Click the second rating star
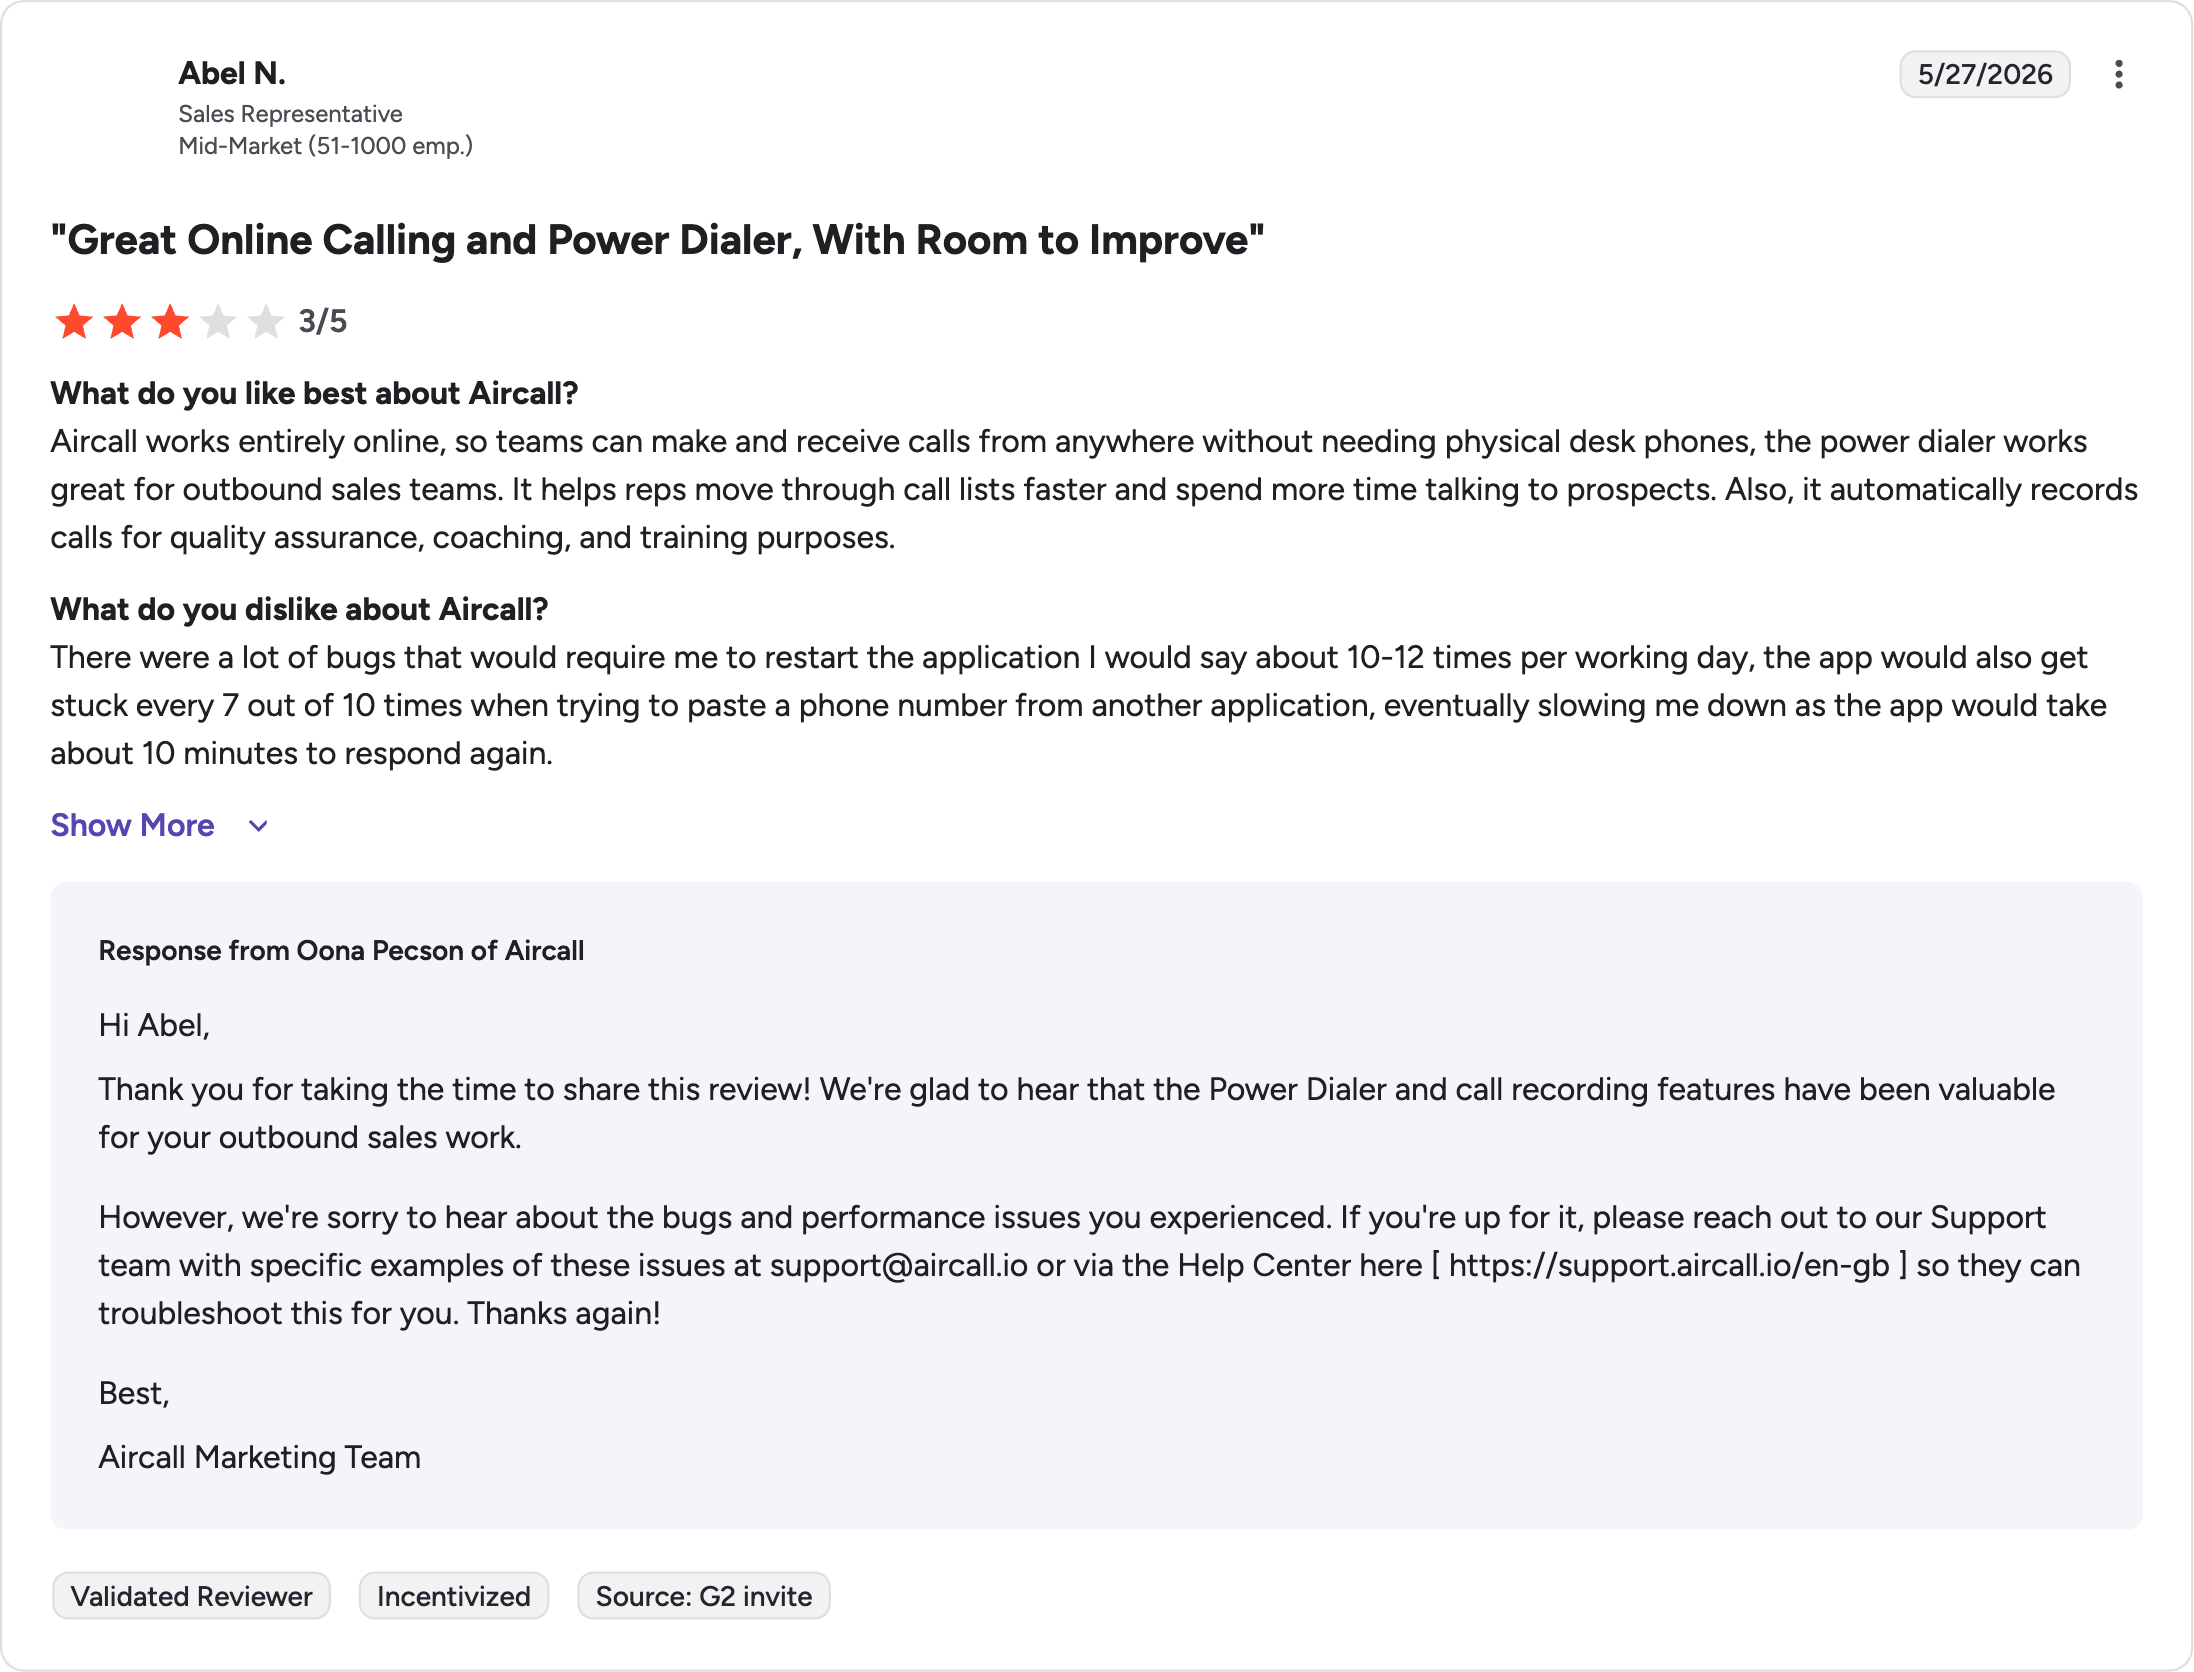The height and width of the screenshot is (1672, 2194). point(122,322)
